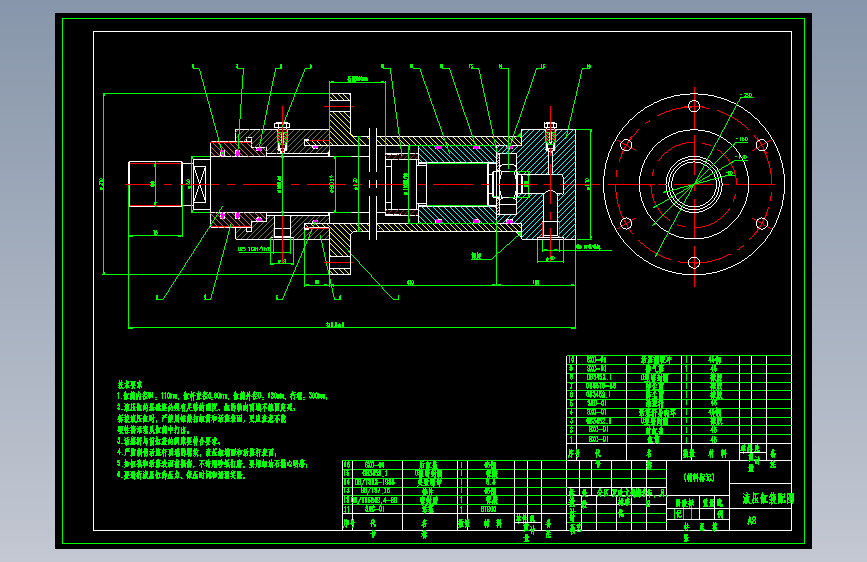867x562 pixels.
Task: Select the top bolt hole in the flange end view
Action: (694, 106)
